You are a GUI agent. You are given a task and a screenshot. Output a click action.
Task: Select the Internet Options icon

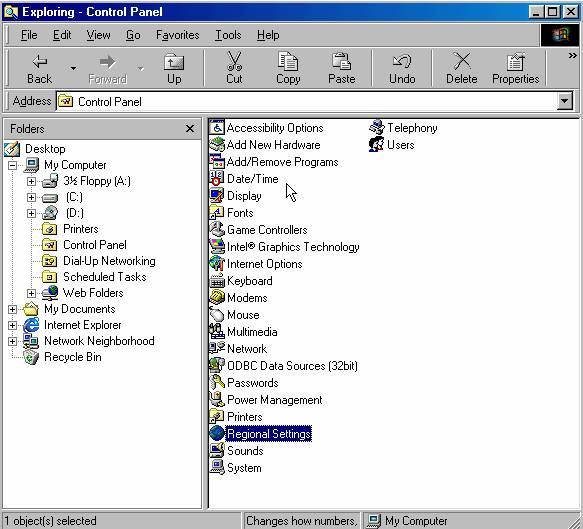[x=217, y=264]
